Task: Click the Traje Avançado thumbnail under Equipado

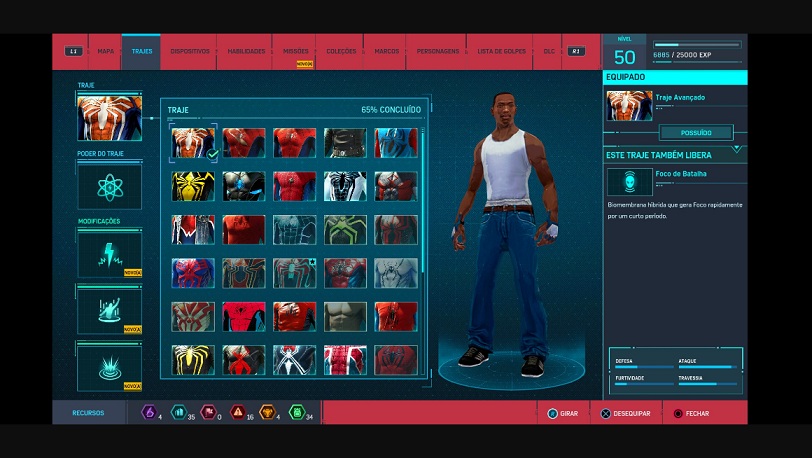Action: click(x=630, y=106)
